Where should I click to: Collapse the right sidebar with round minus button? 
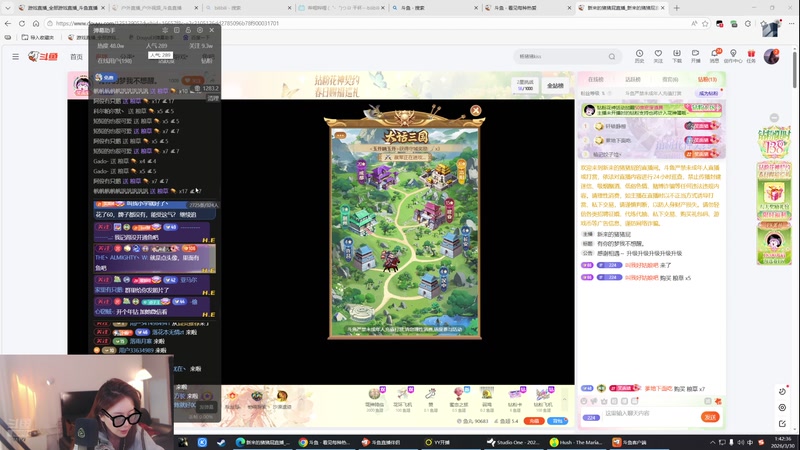[x=774, y=118]
